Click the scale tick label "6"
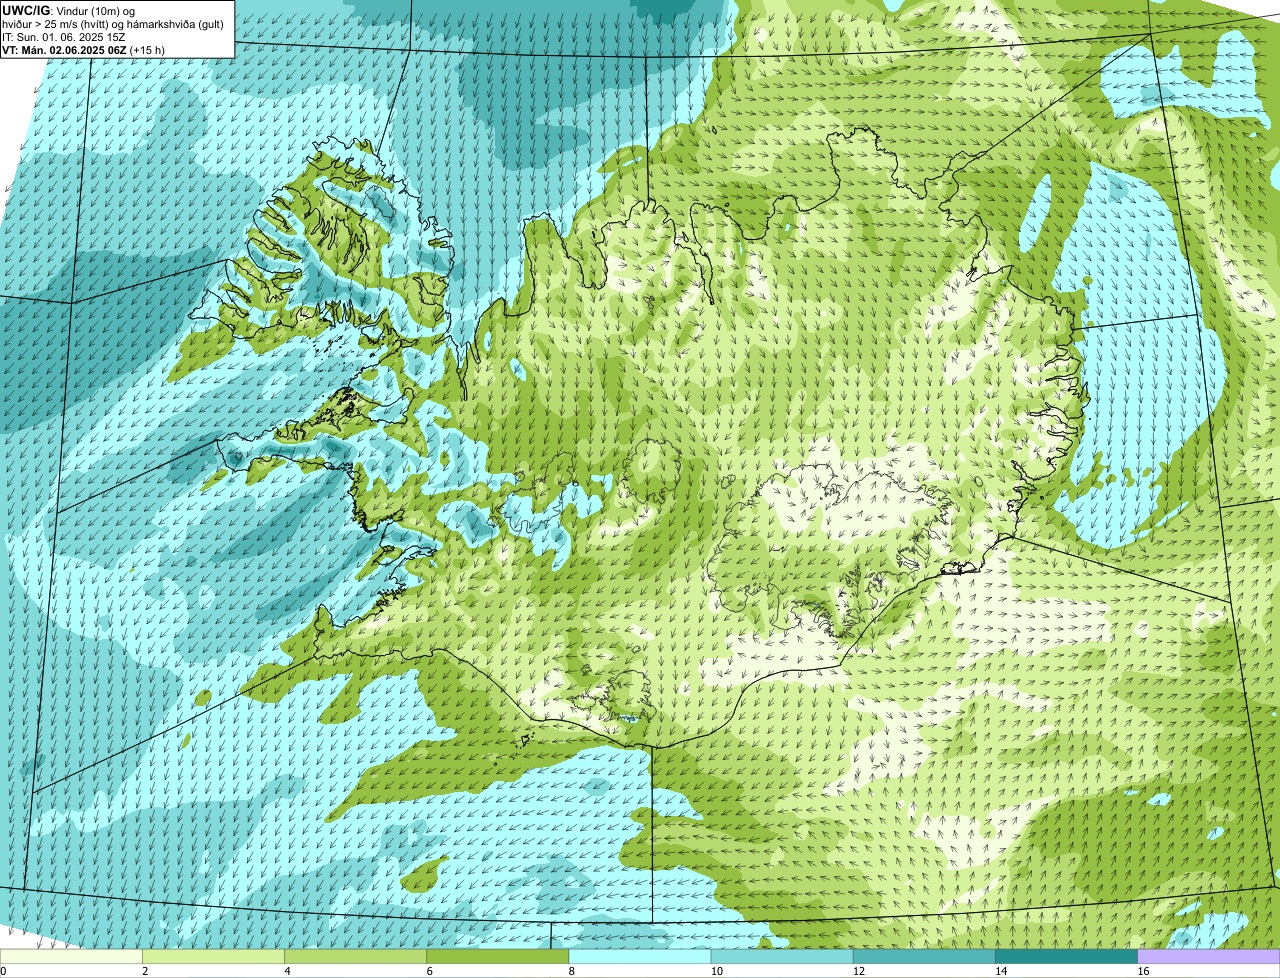 click(429, 971)
